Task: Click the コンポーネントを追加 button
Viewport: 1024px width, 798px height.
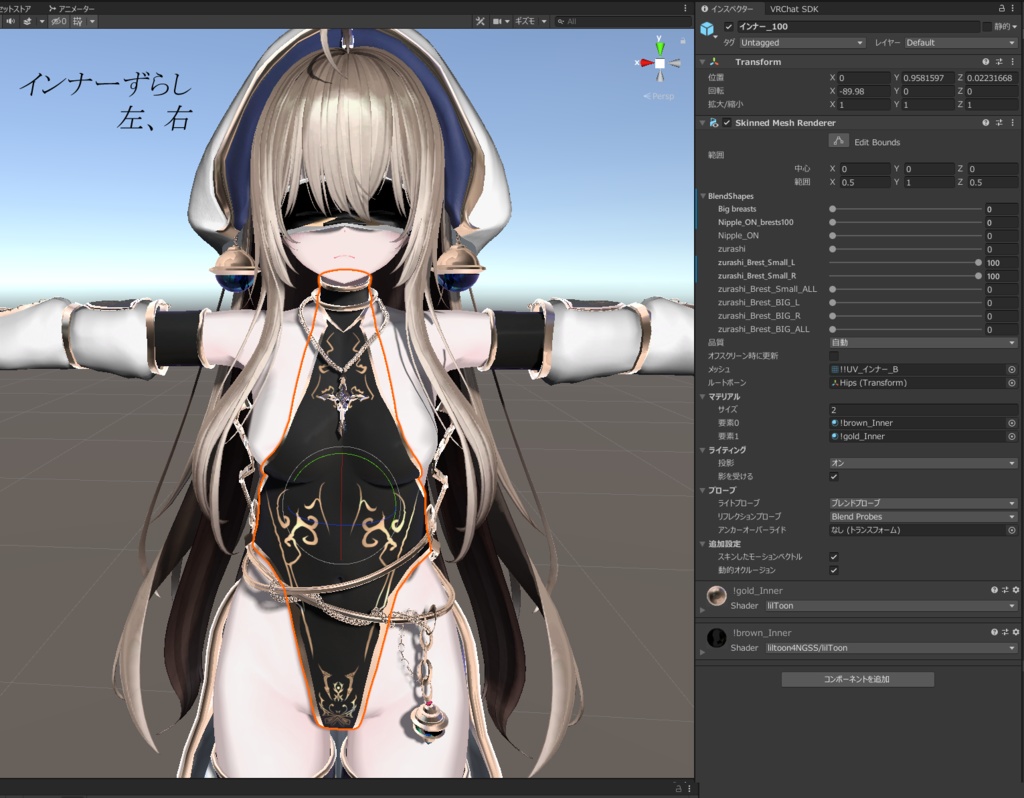Action: click(857, 679)
